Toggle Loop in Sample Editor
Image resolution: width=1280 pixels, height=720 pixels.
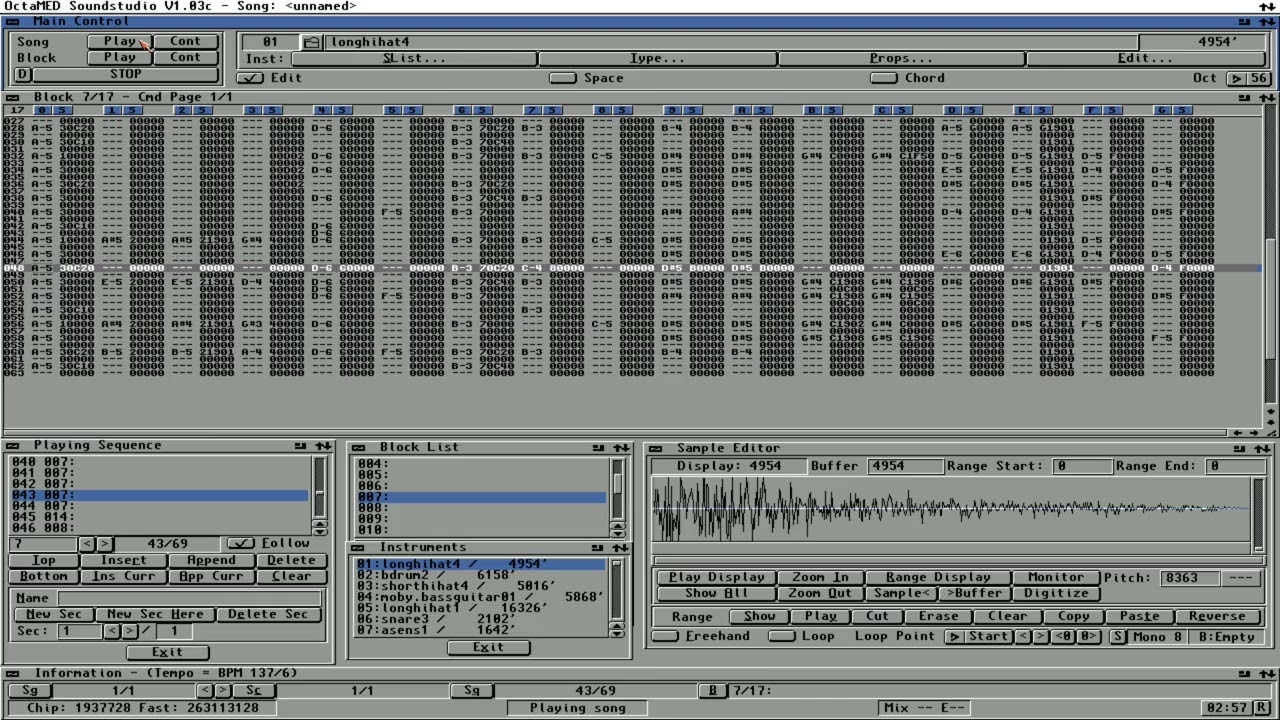tap(782, 637)
